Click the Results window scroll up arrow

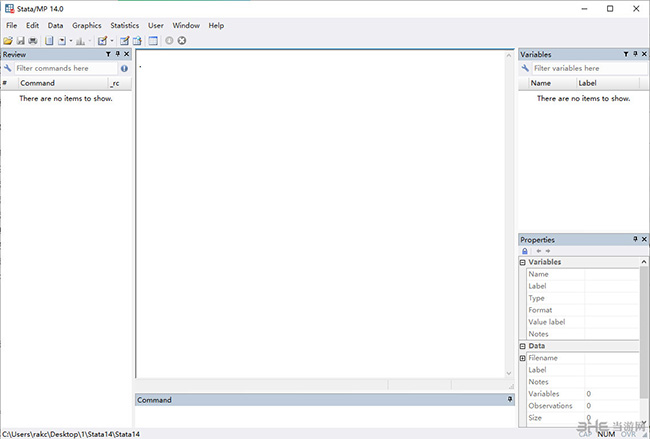[x=509, y=55]
